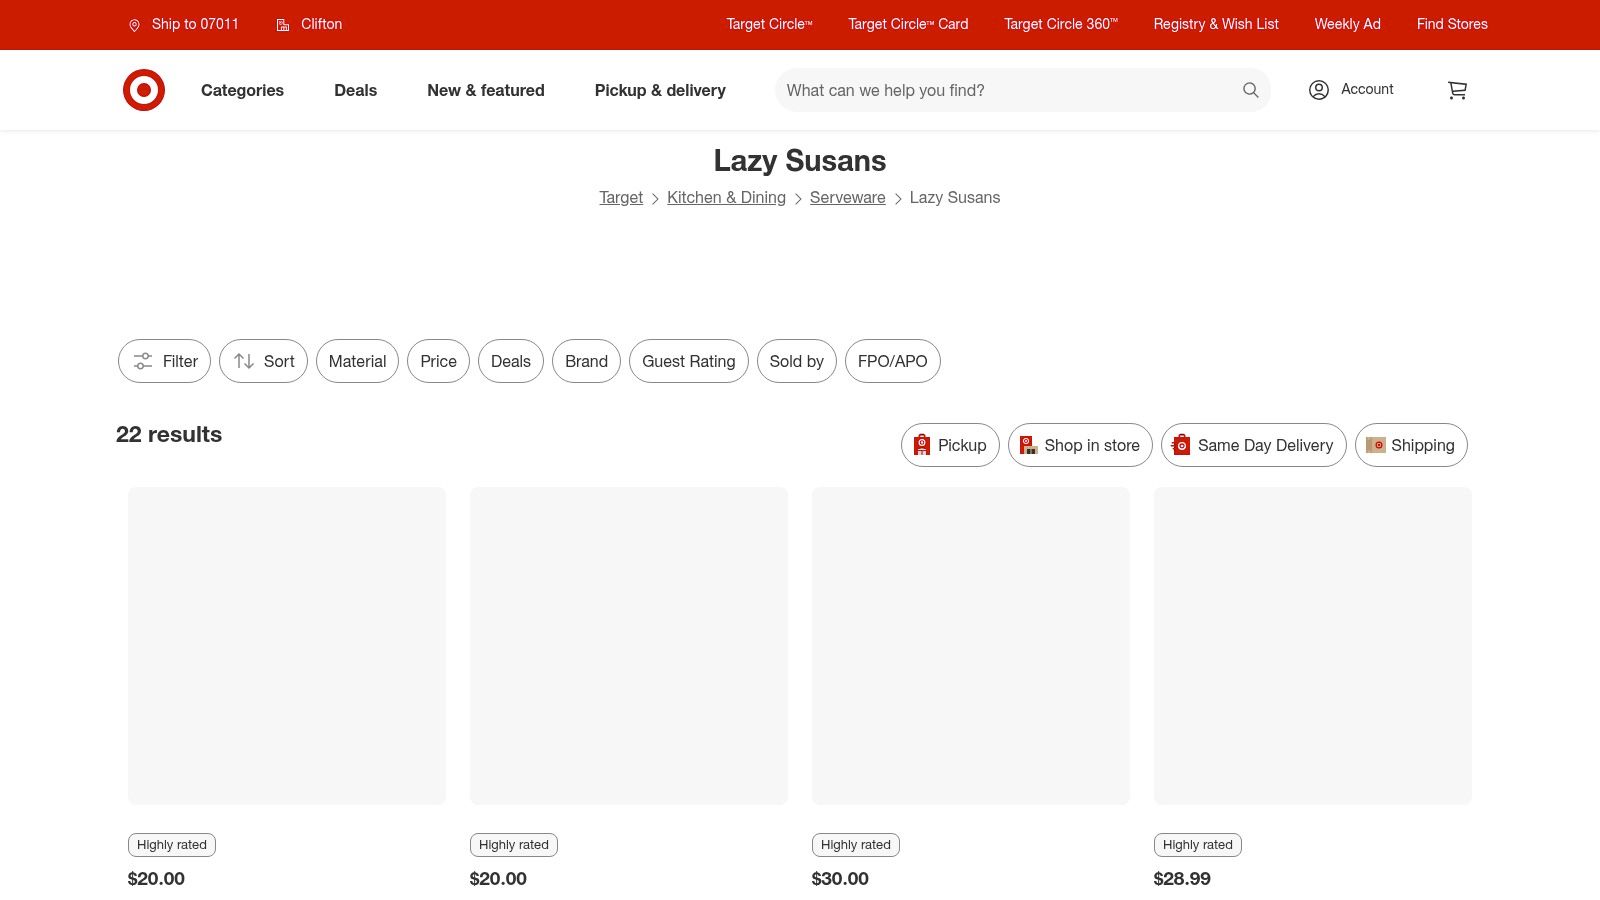1600x900 pixels.
Task: Open first product image priced $20.00
Action: point(287,646)
